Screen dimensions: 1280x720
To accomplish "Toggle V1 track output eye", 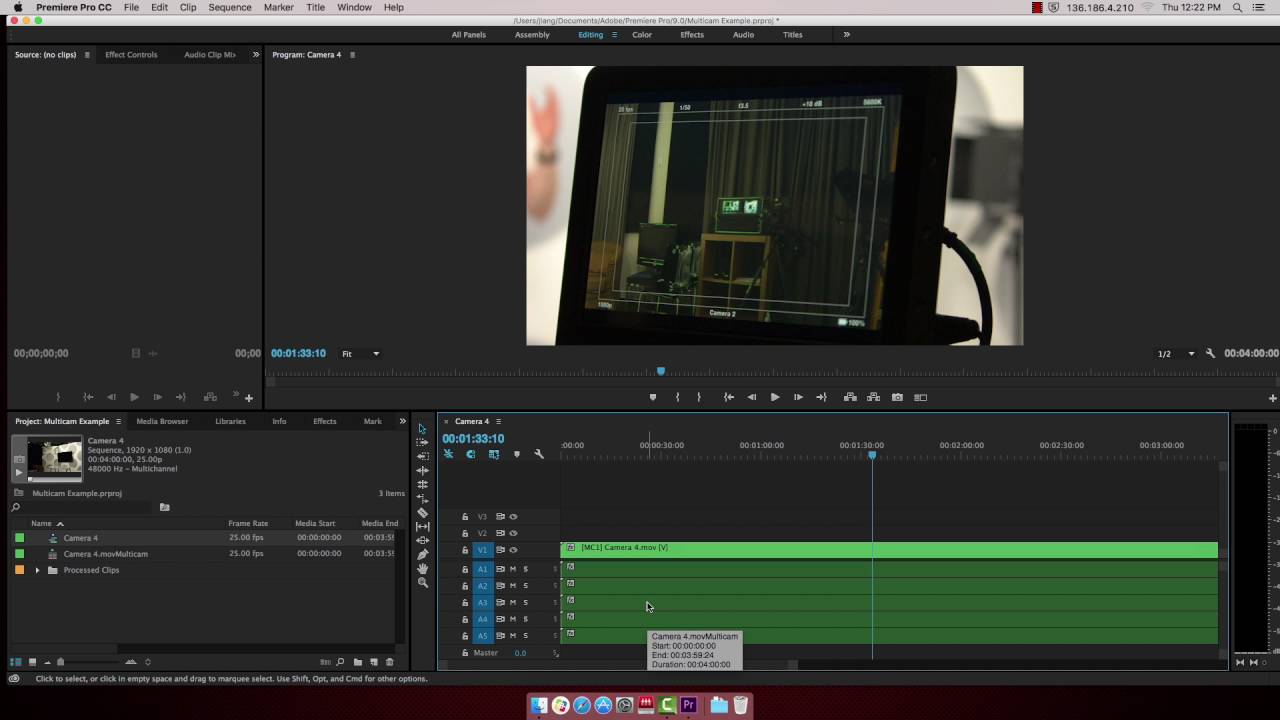I will [513, 550].
